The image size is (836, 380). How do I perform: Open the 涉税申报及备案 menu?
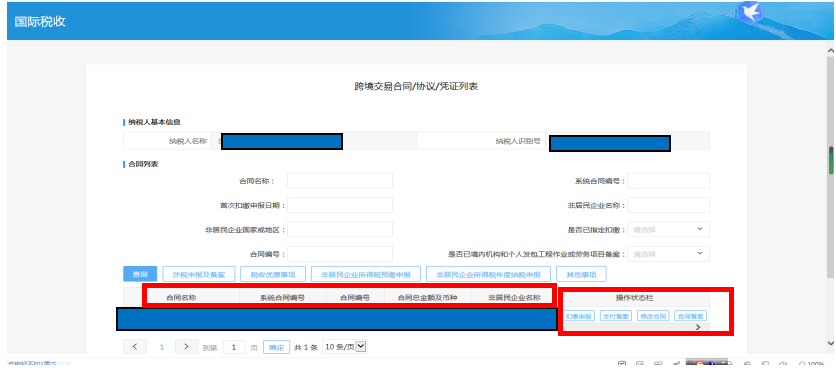198,274
